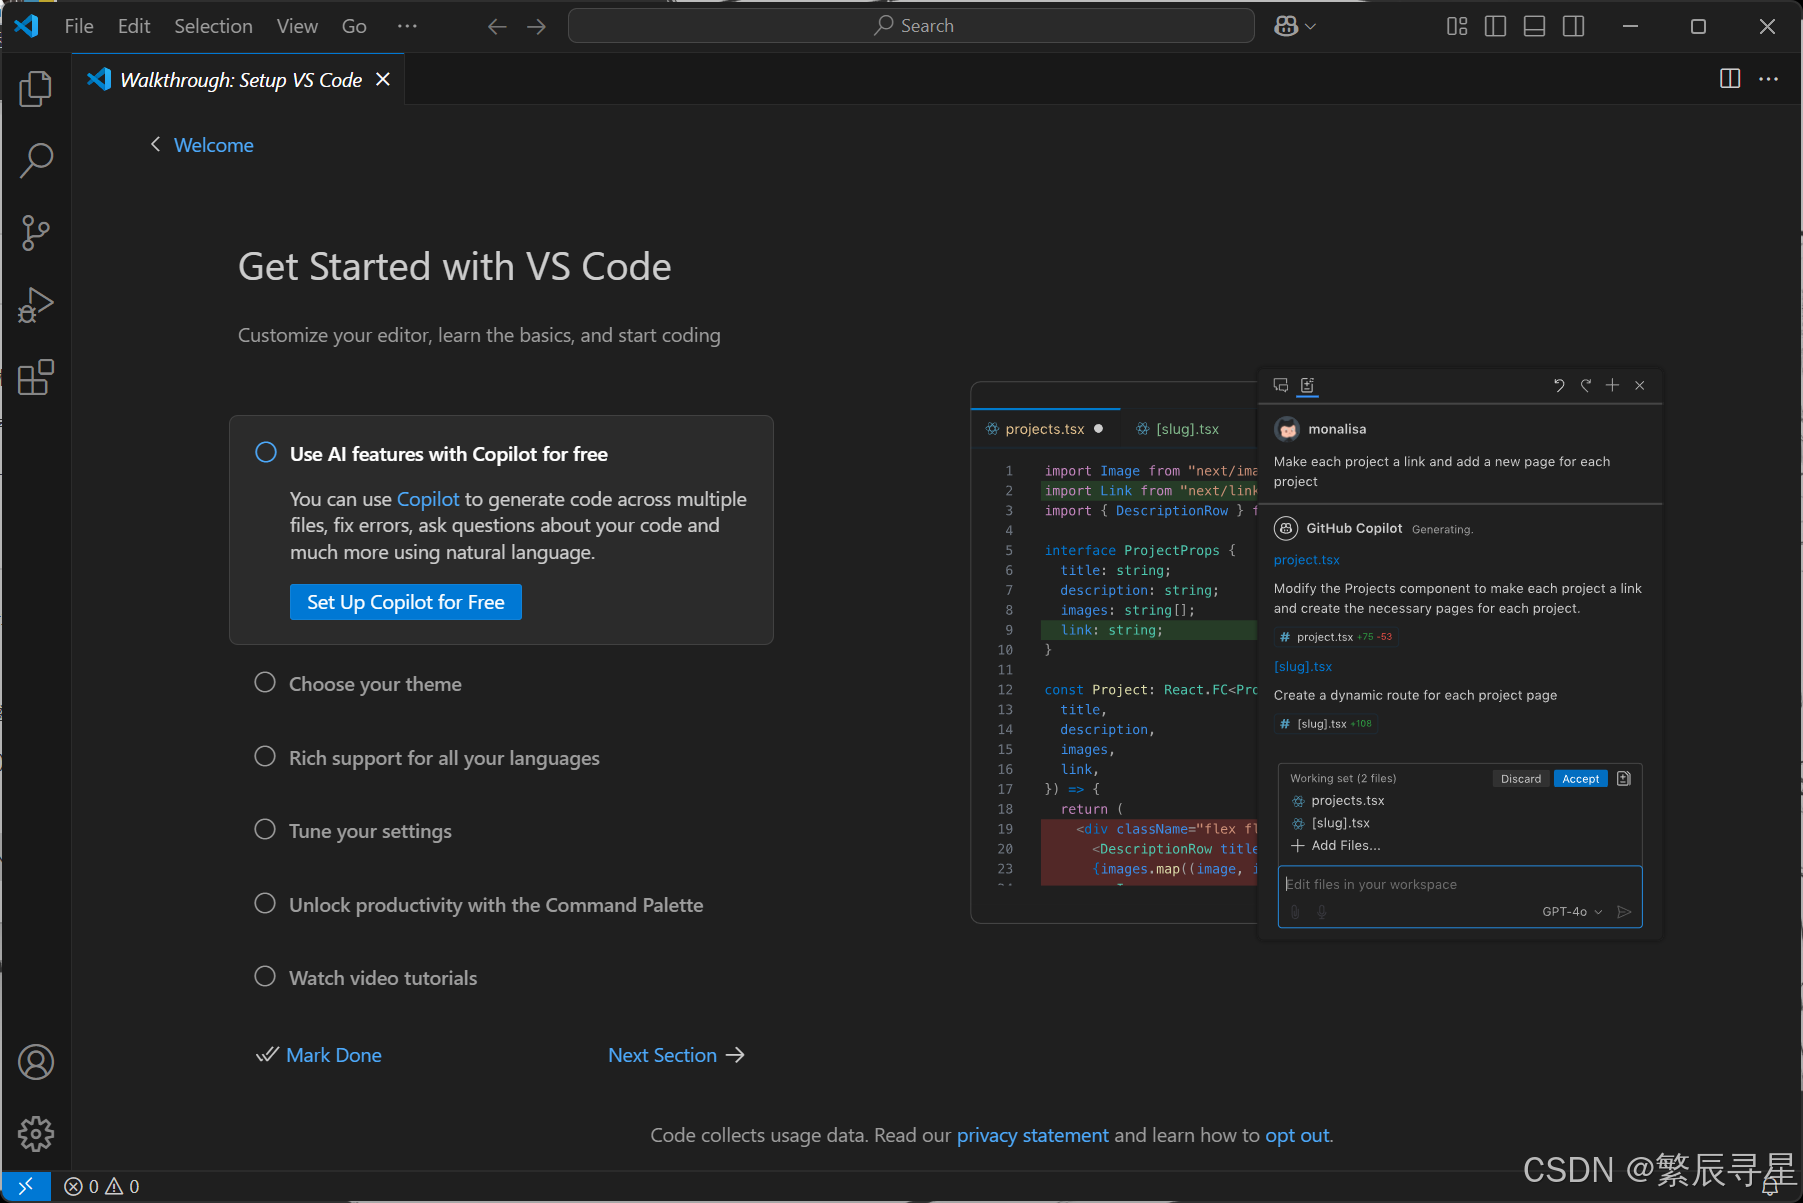
Task: Open Accounts icon at bottom of activity bar
Action: pos(36,1062)
